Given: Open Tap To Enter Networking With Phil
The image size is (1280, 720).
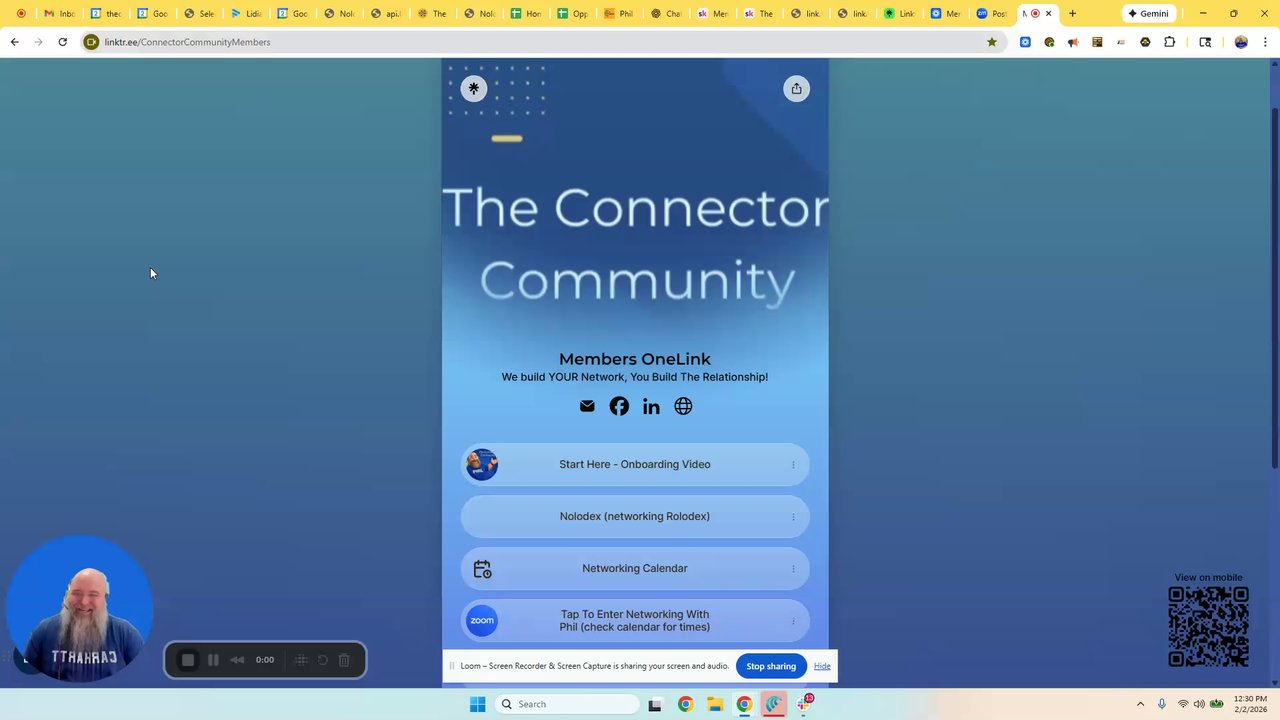Looking at the screenshot, I should point(635,621).
